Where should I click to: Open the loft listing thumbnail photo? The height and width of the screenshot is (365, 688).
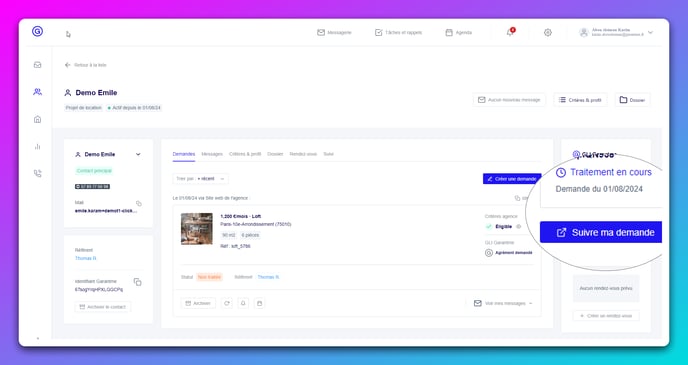point(197,229)
